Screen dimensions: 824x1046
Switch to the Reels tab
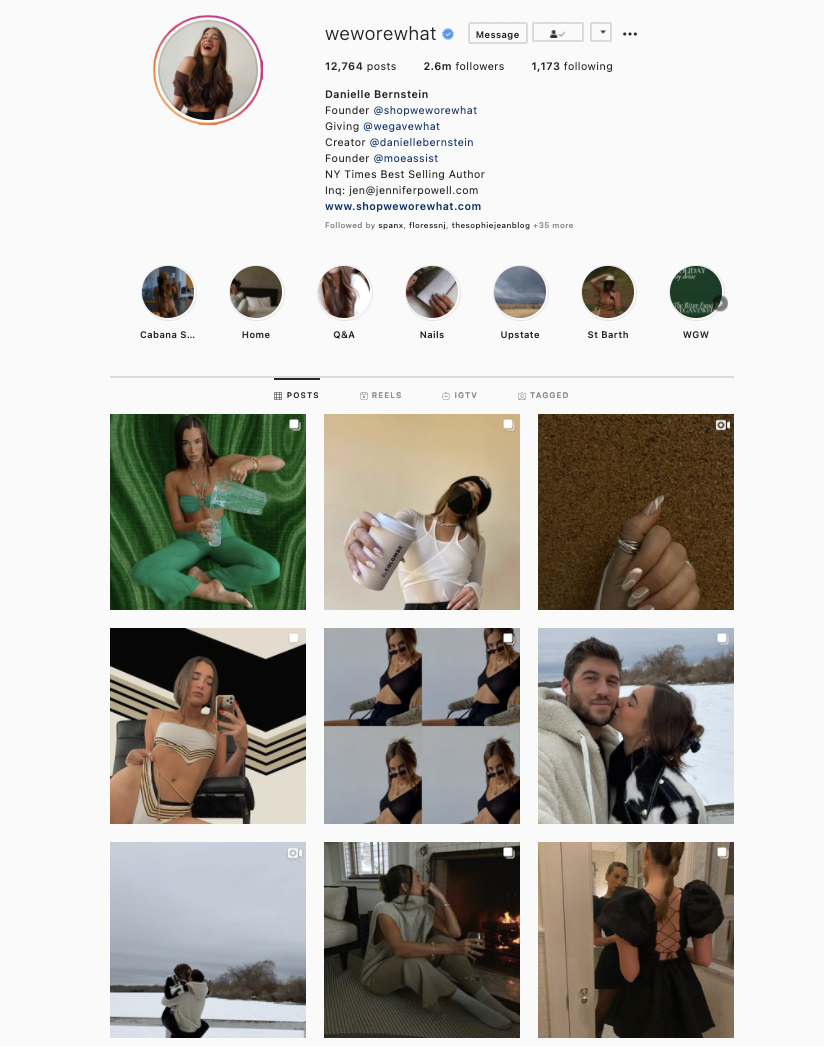pyautogui.click(x=381, y=396)
